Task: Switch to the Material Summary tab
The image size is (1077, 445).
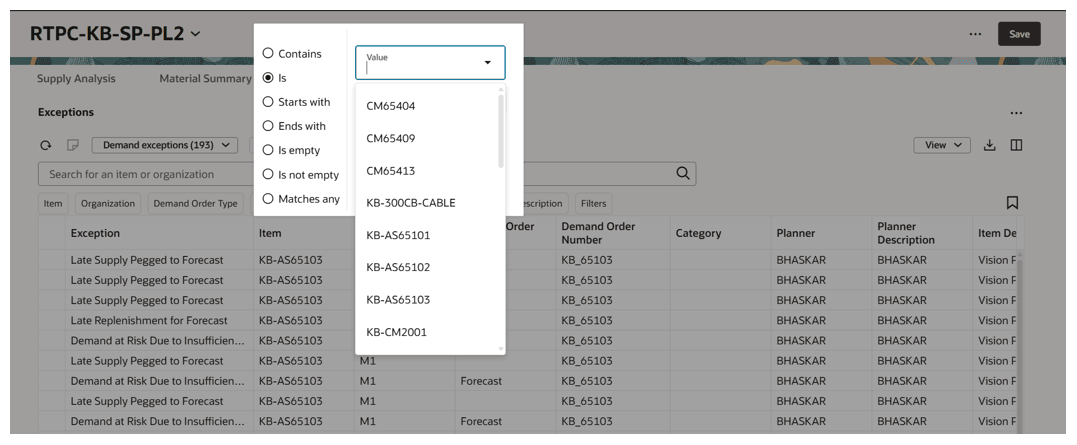Action: click(x=205, y=78)
